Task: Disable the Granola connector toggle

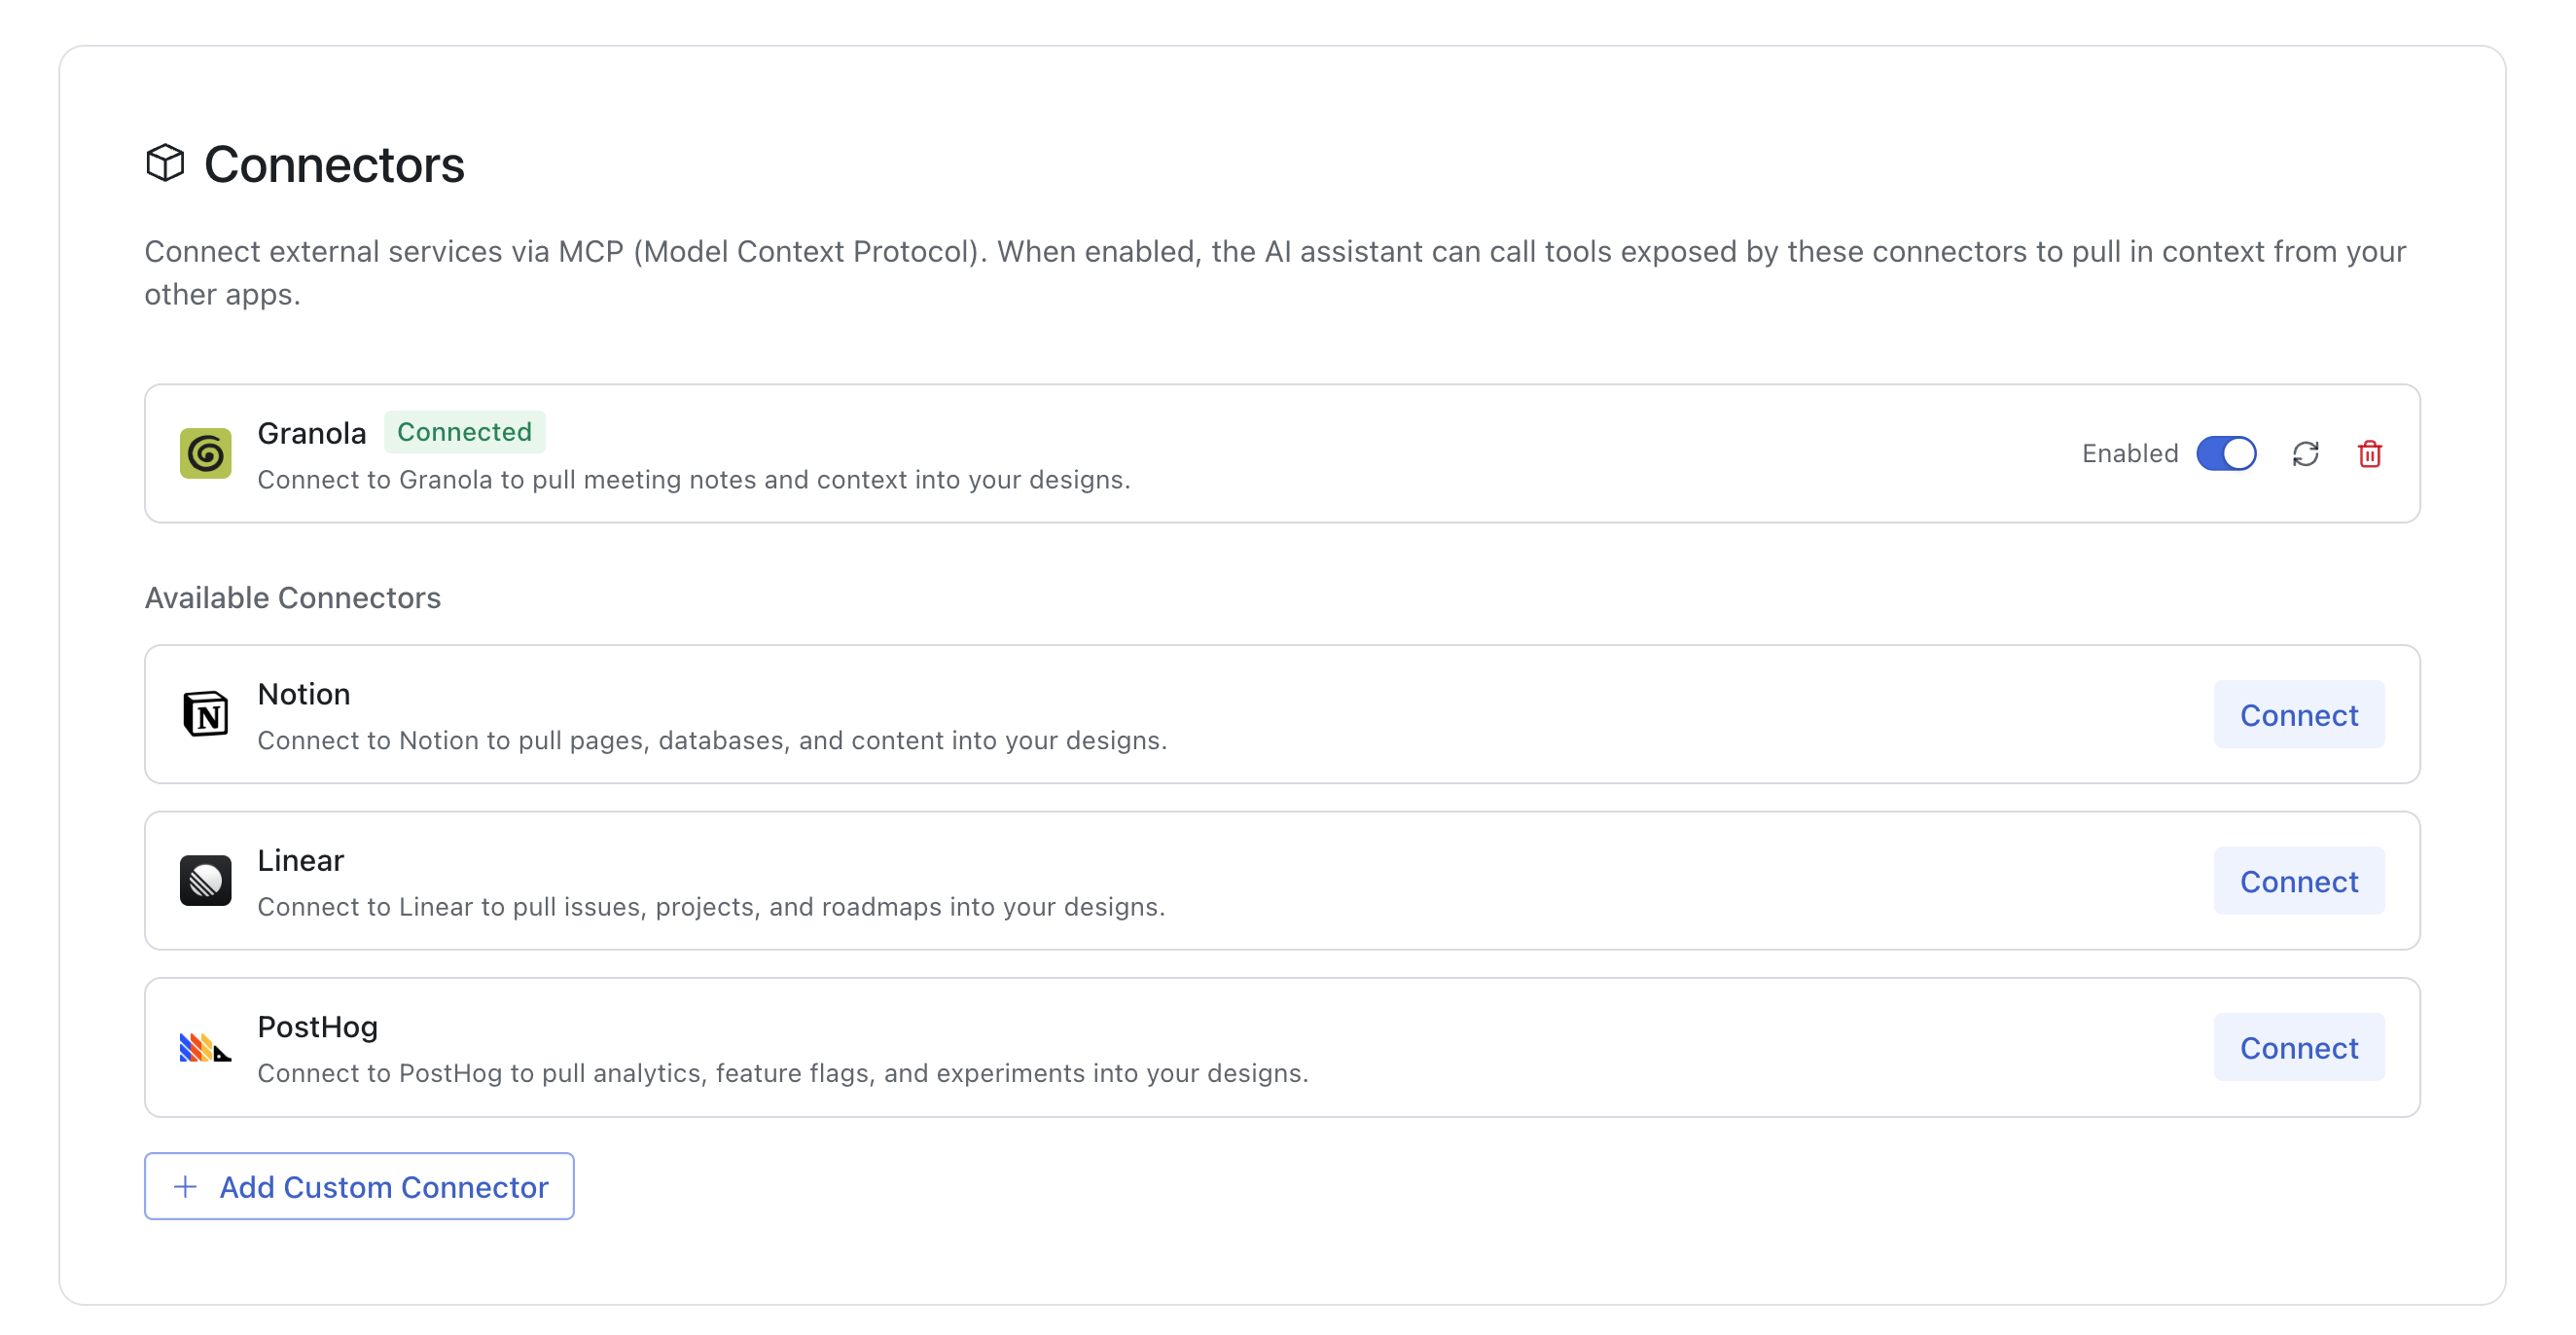Action: tap(2225, 454)
